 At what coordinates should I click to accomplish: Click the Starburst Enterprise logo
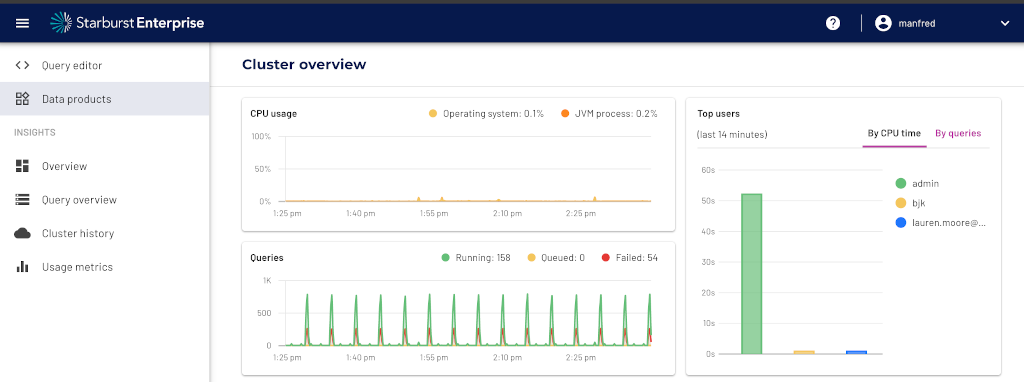pos(127,24)
